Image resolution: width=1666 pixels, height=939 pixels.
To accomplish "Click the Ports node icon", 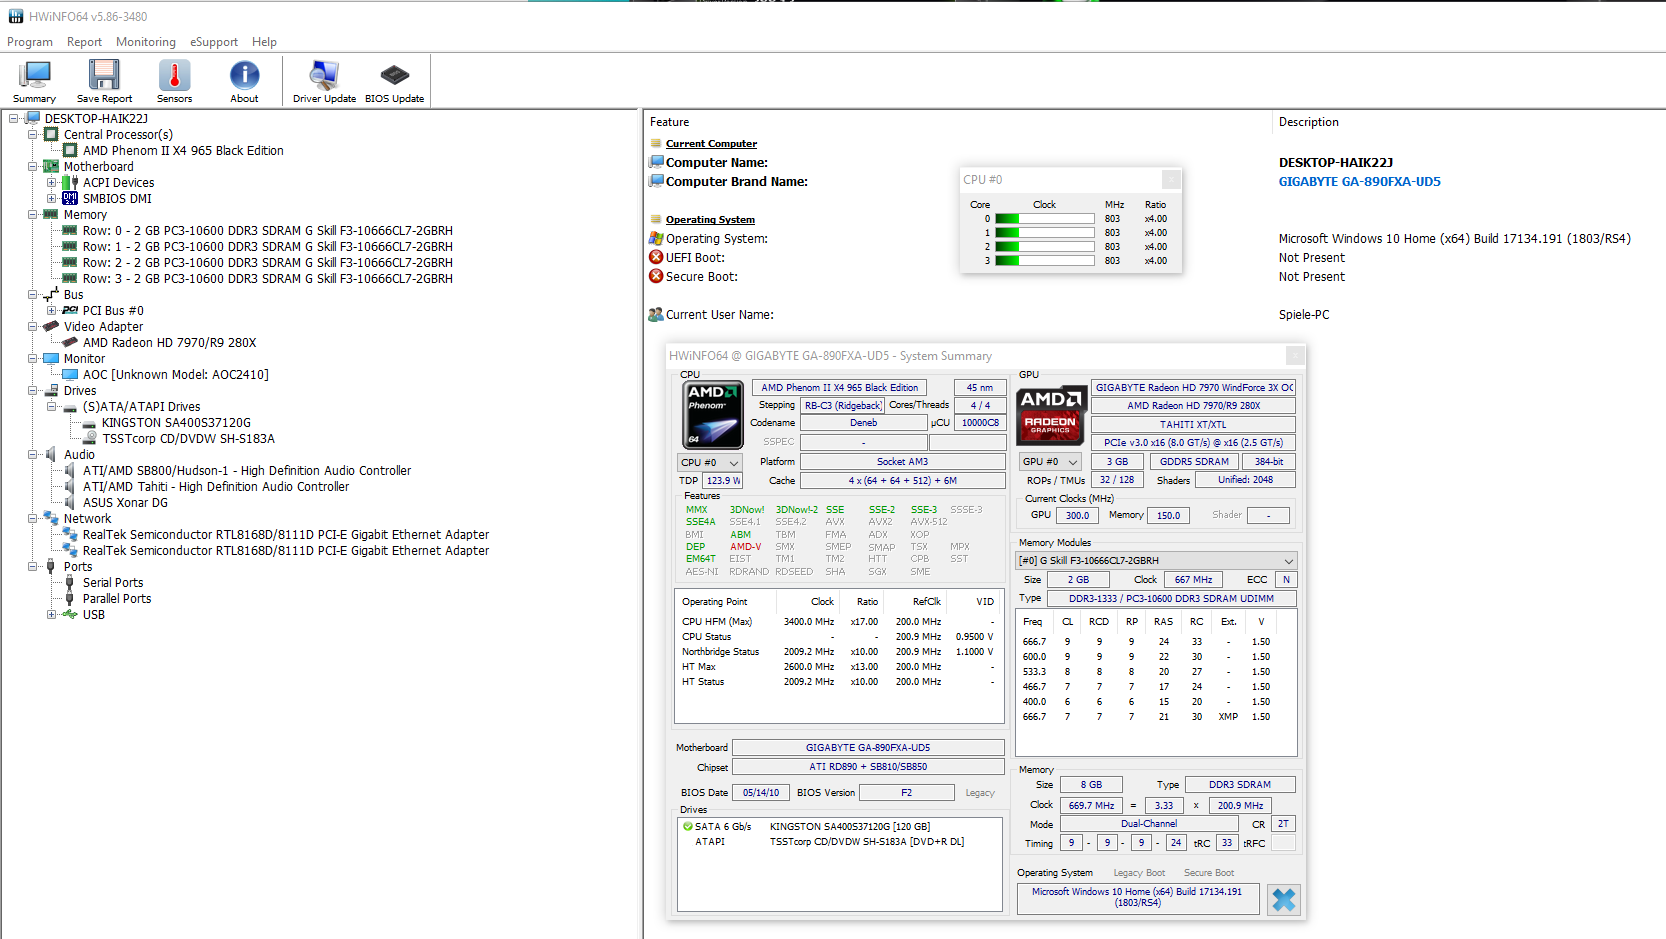I will pos(52,566).
